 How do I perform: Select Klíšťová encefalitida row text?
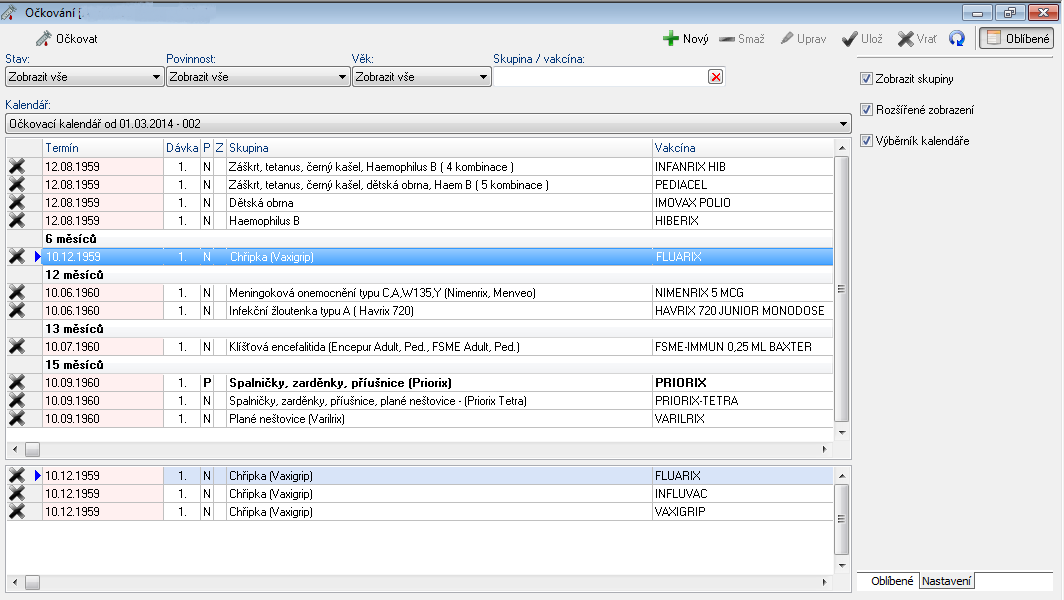point(374,347)
